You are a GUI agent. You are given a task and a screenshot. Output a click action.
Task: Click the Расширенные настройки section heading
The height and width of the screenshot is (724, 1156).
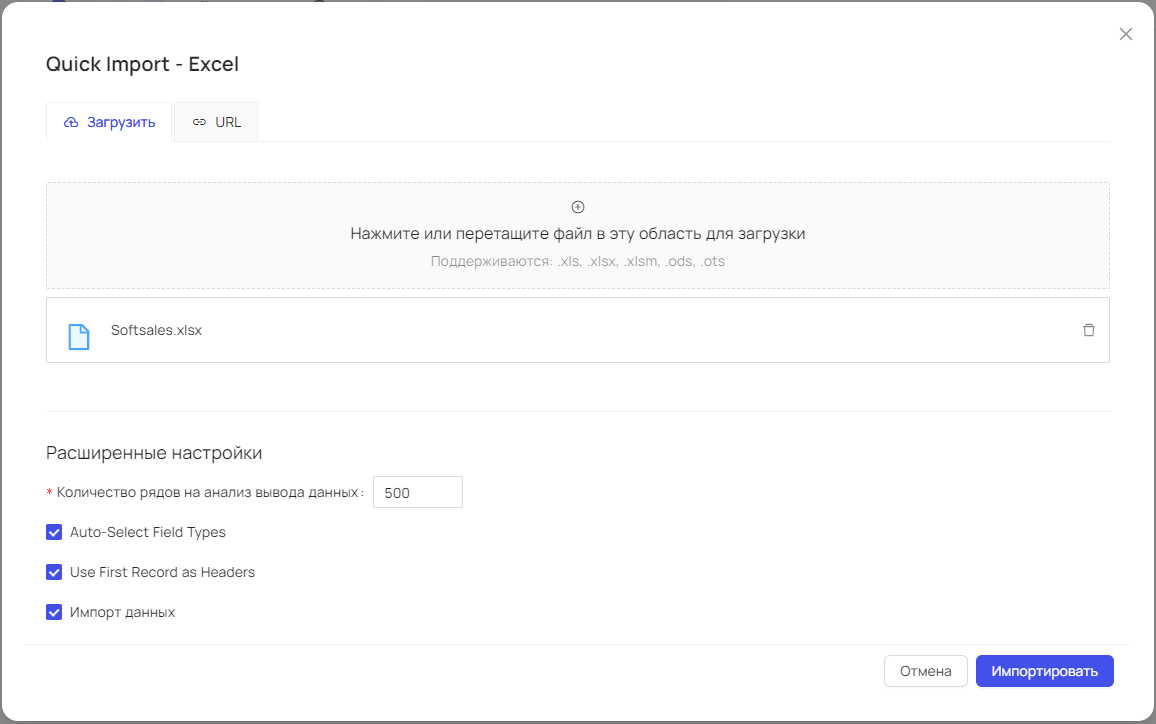coord(154,453)
